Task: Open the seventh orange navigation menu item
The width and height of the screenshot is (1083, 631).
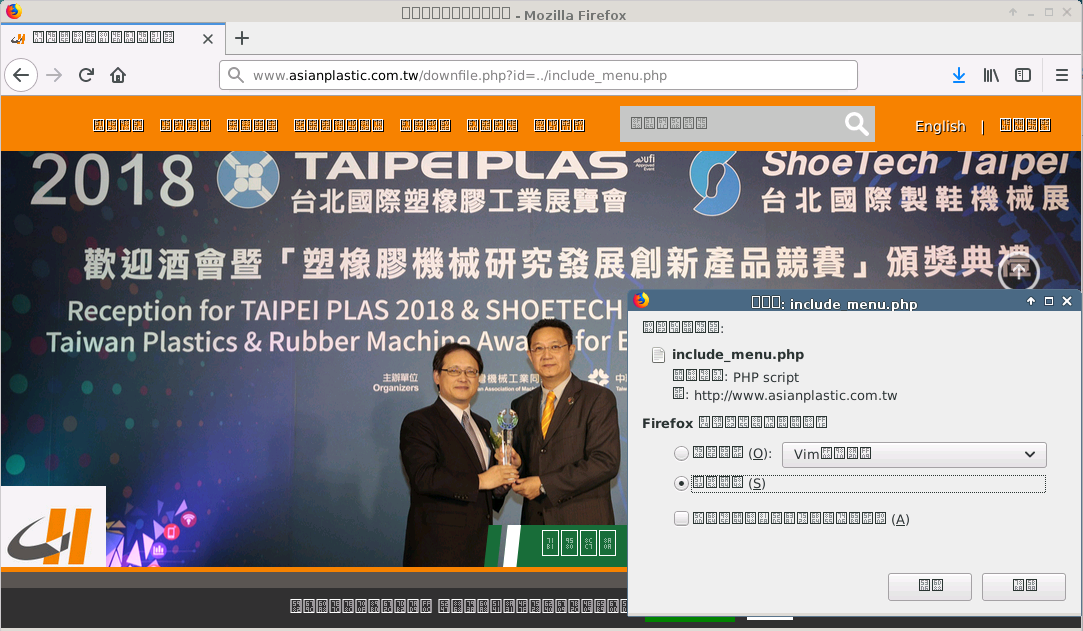Action: (559, 125)
